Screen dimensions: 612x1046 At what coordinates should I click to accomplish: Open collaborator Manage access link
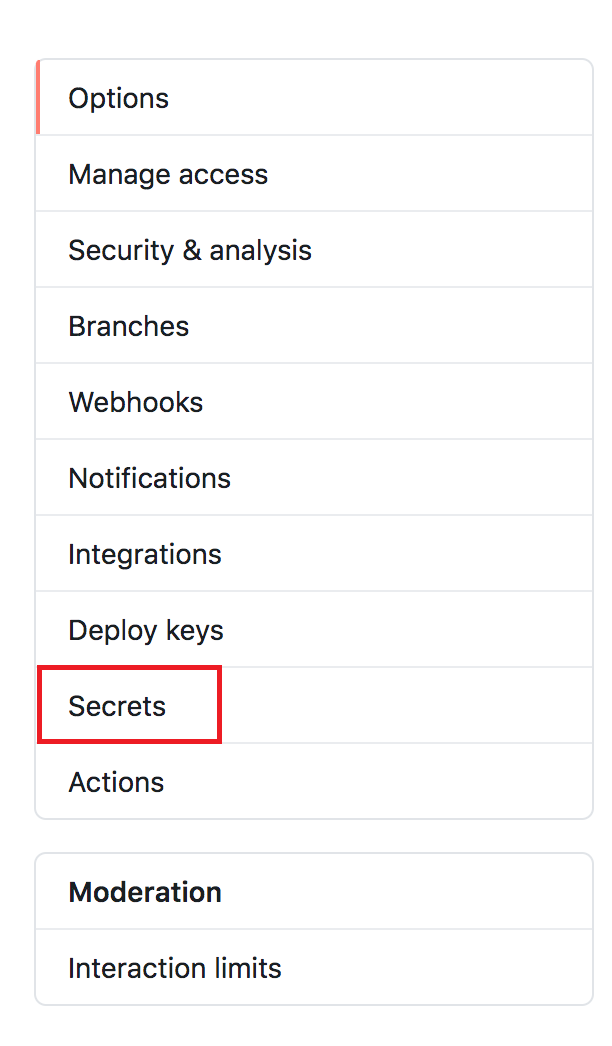click(168, 174)
